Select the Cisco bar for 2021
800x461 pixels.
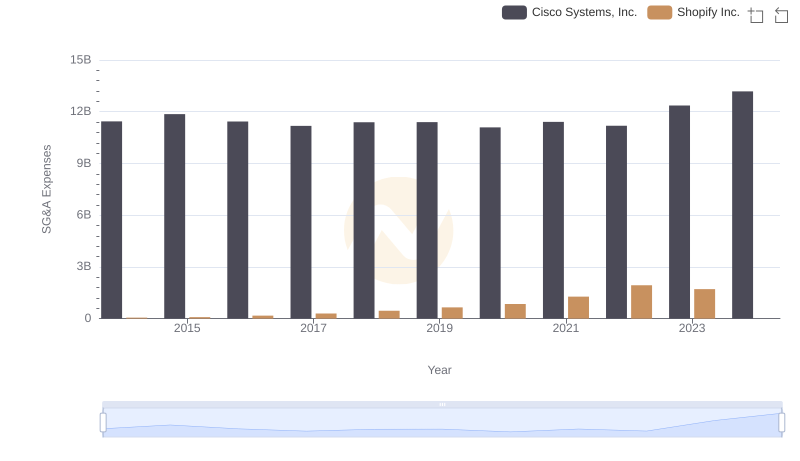554,220
